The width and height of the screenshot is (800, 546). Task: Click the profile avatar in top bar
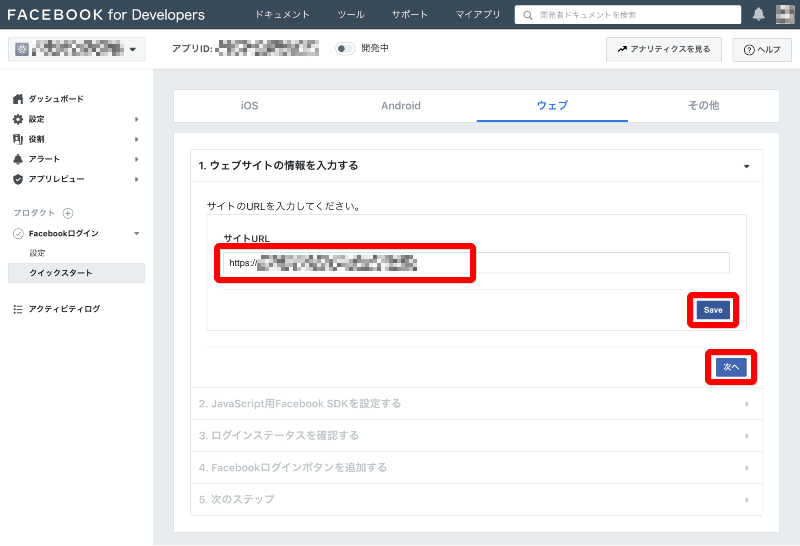click(785, 14)
